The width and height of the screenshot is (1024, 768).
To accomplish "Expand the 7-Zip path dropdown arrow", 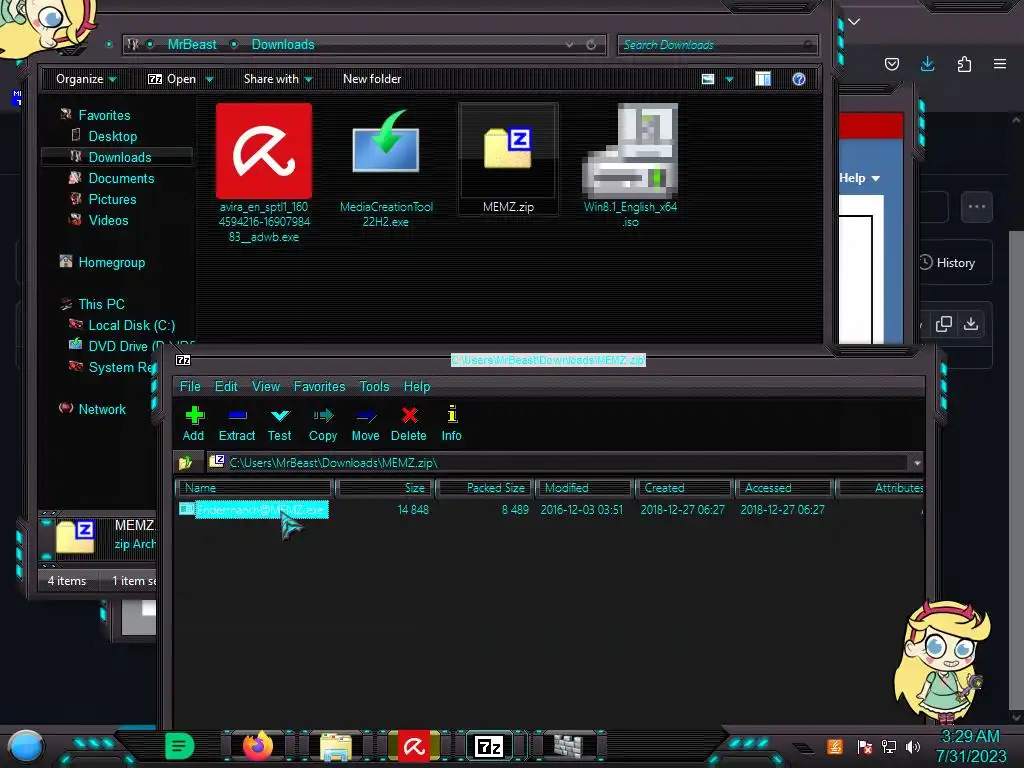I will tap(917, 463).
